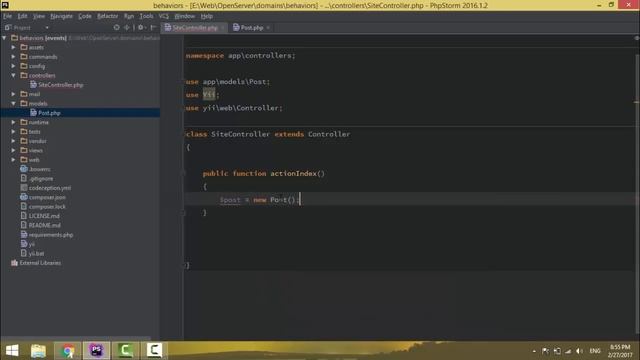This screenshot has height=360, width=640.
Task: Click PhpStorm icon in taskbar
Action: click(96, 351)
